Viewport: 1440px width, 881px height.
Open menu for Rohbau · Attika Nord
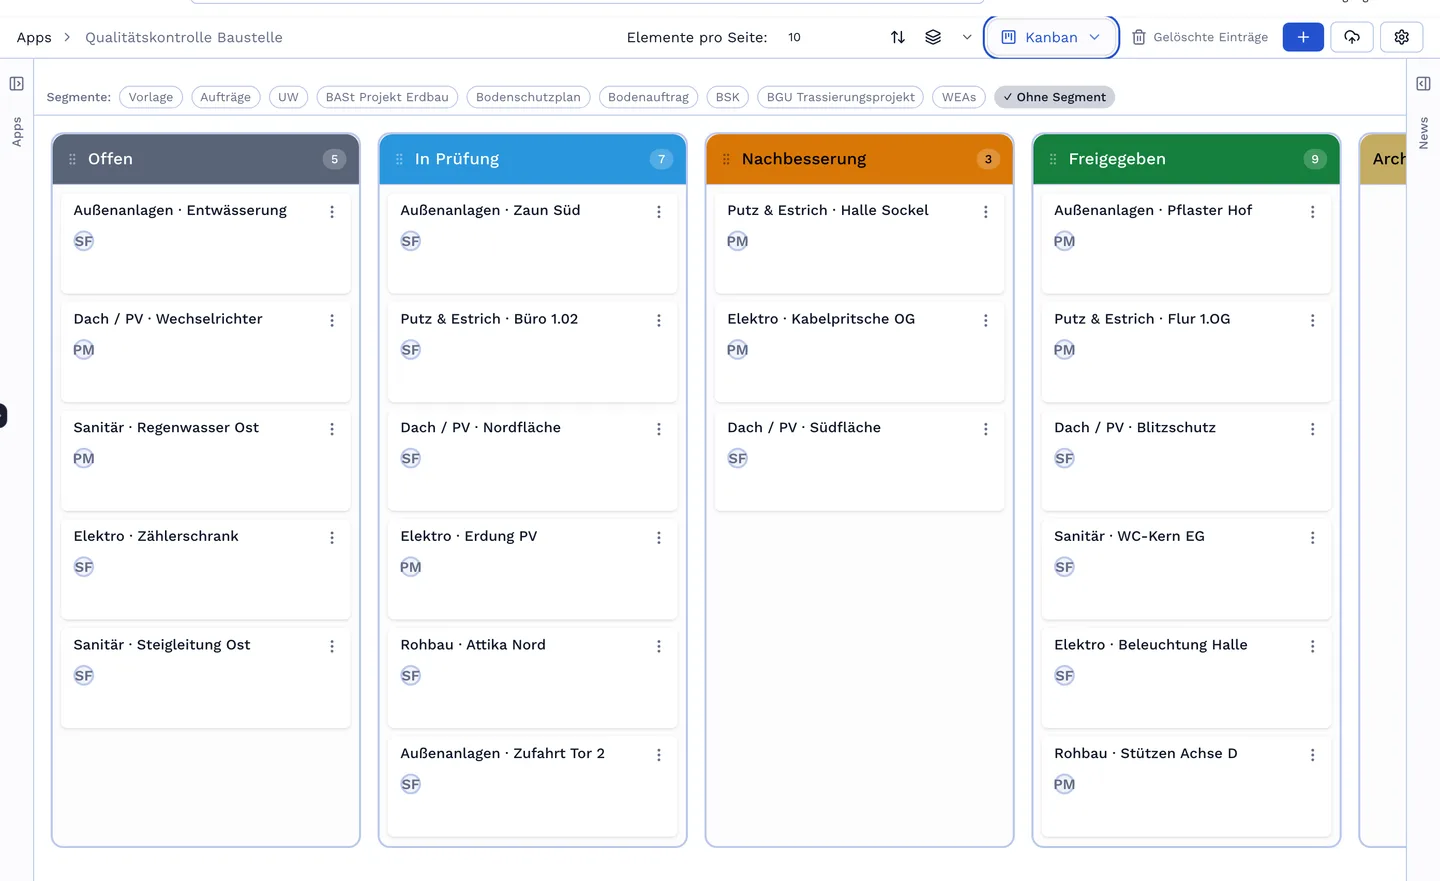[x=659, y=647]
